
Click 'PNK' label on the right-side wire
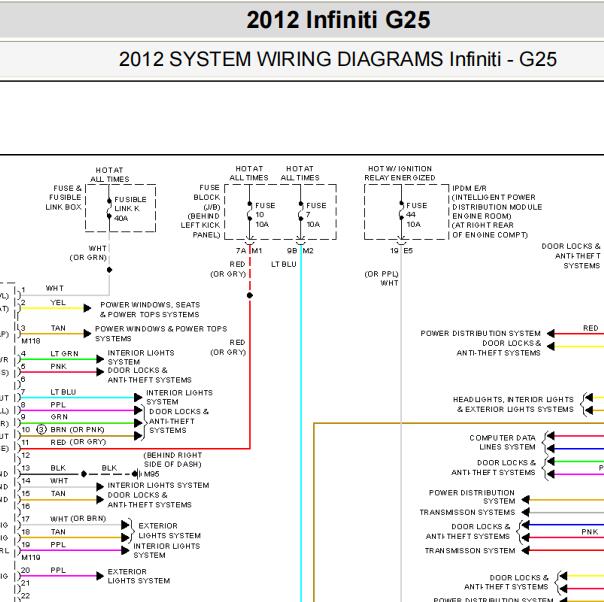[x=590, y=532]
